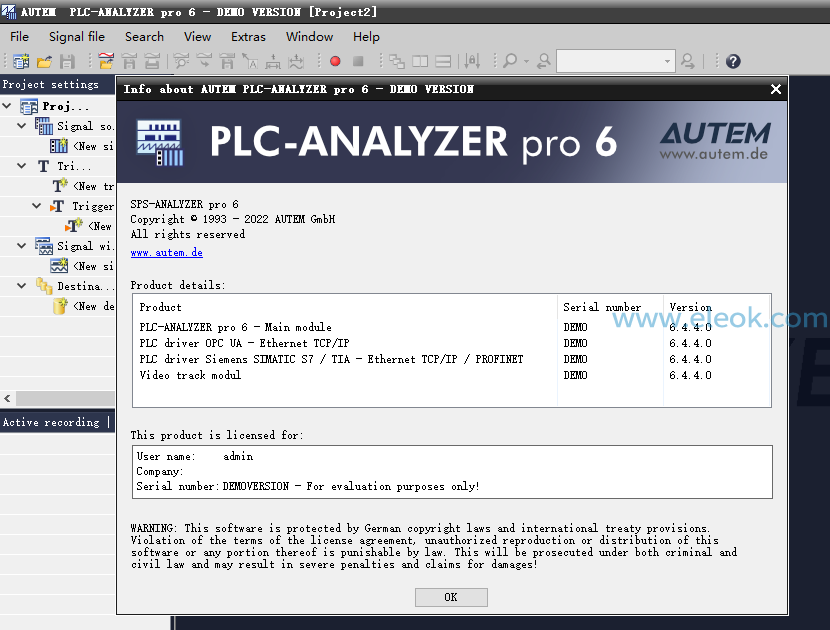Click the Project settings panel header
This screenshot has height=630, width=830.
click(57, 84)
